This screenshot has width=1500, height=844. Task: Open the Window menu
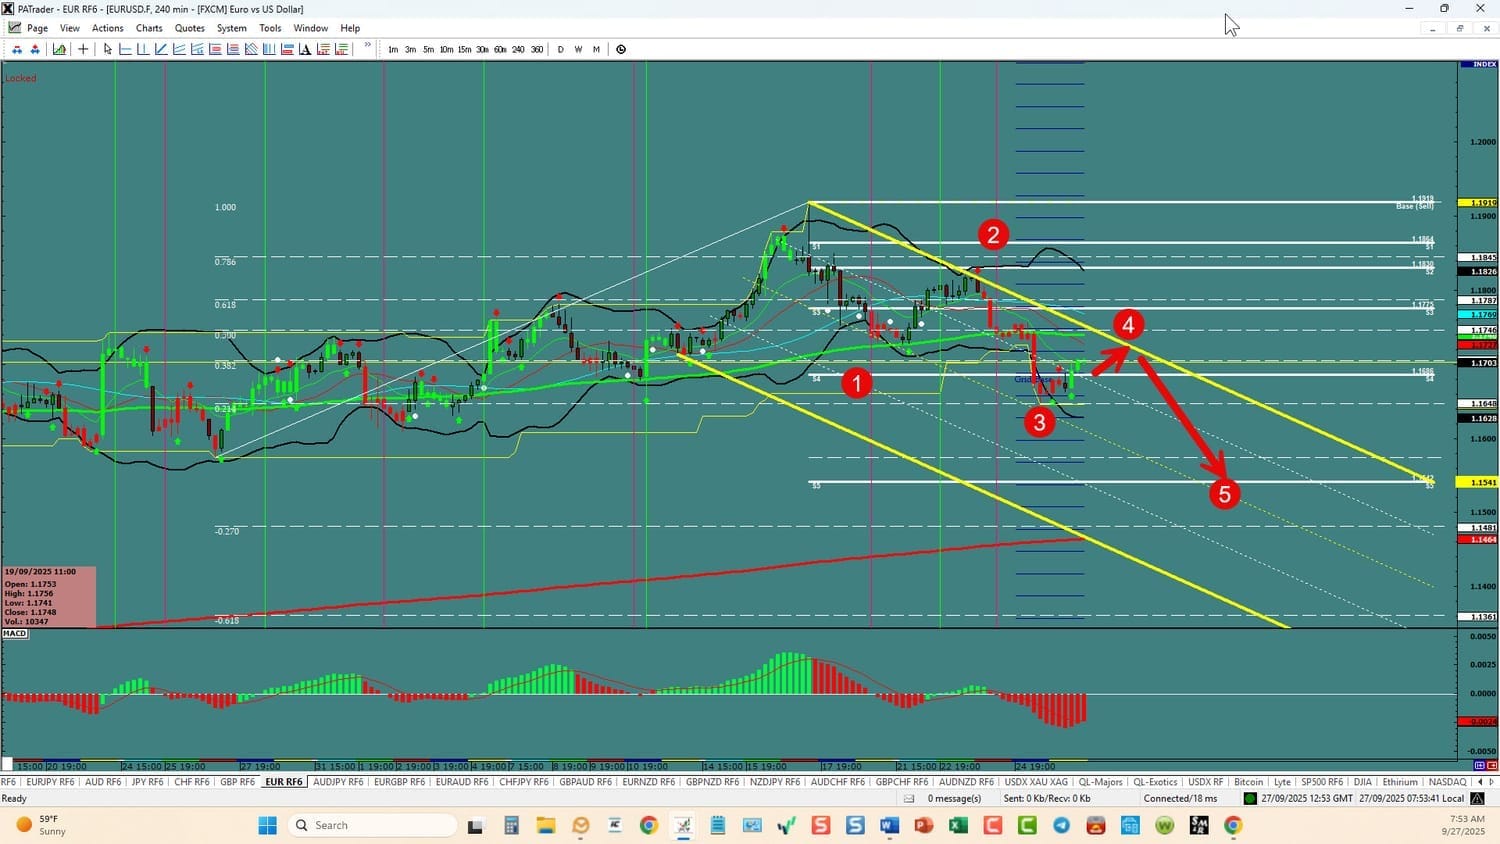pos(311,28)
